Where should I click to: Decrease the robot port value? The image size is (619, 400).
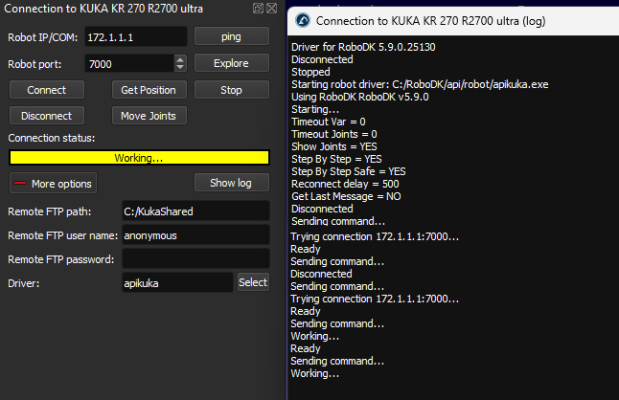click(180, 68)
